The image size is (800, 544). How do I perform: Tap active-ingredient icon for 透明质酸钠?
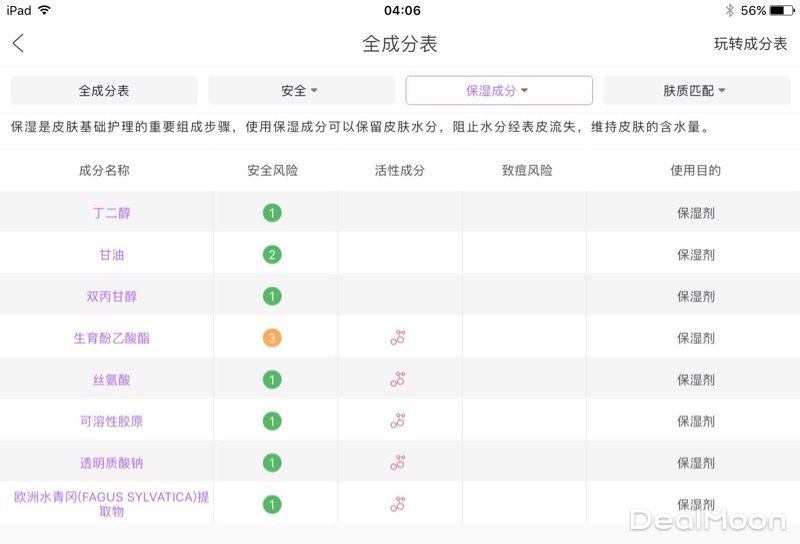coord(398,463)
